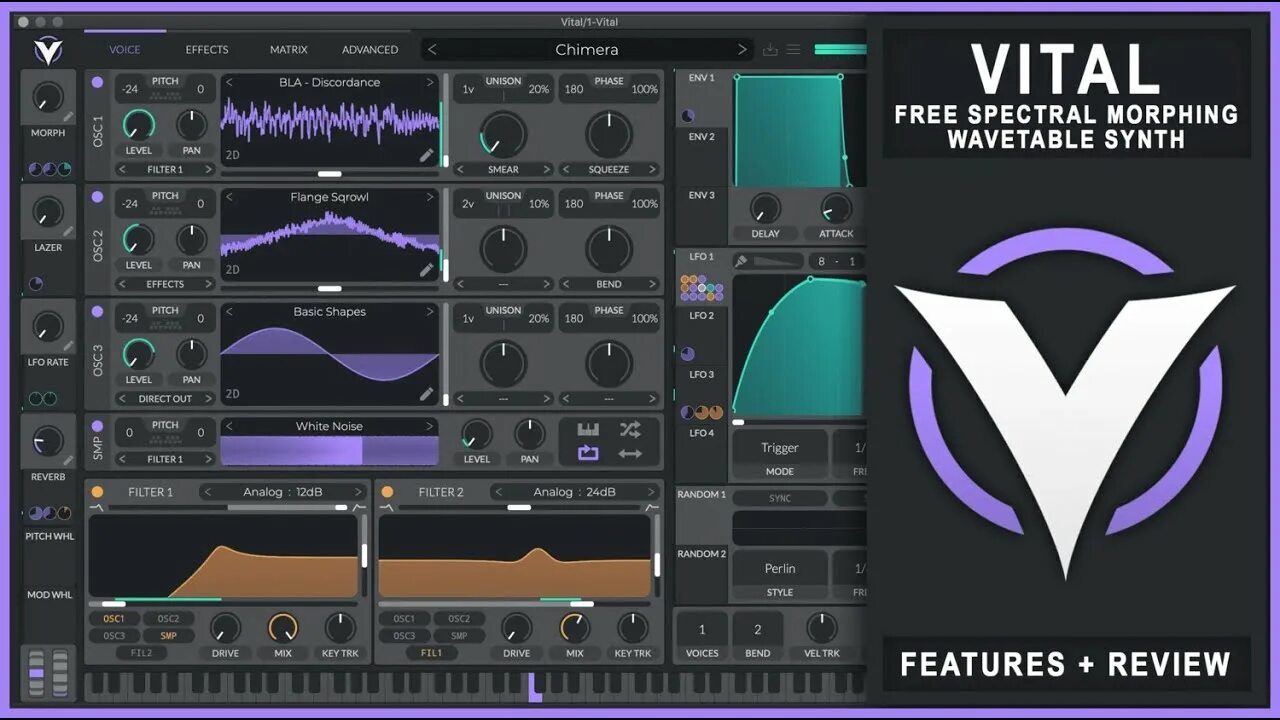Screen dimensions: 1280x720
Task: Click the pencil icon on LFO RATE macro
Action: 68,345
